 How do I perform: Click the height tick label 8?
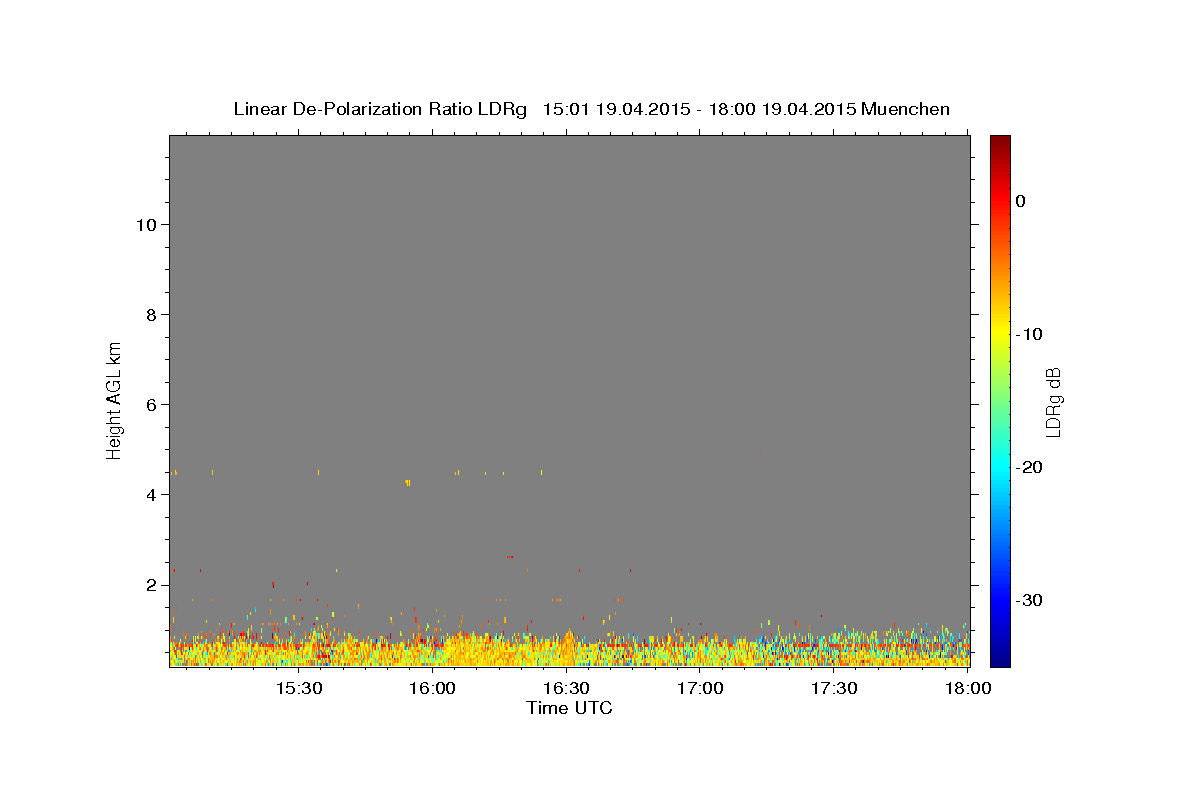pos(149,315)
